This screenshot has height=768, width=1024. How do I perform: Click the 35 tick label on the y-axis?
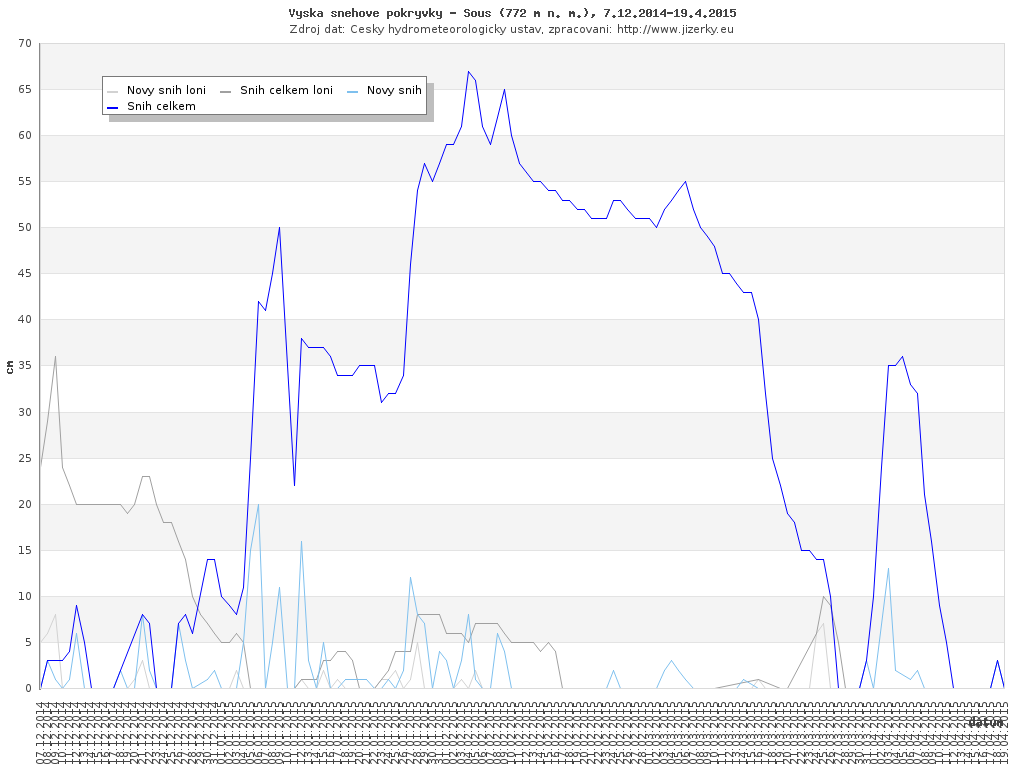[23, 366]
